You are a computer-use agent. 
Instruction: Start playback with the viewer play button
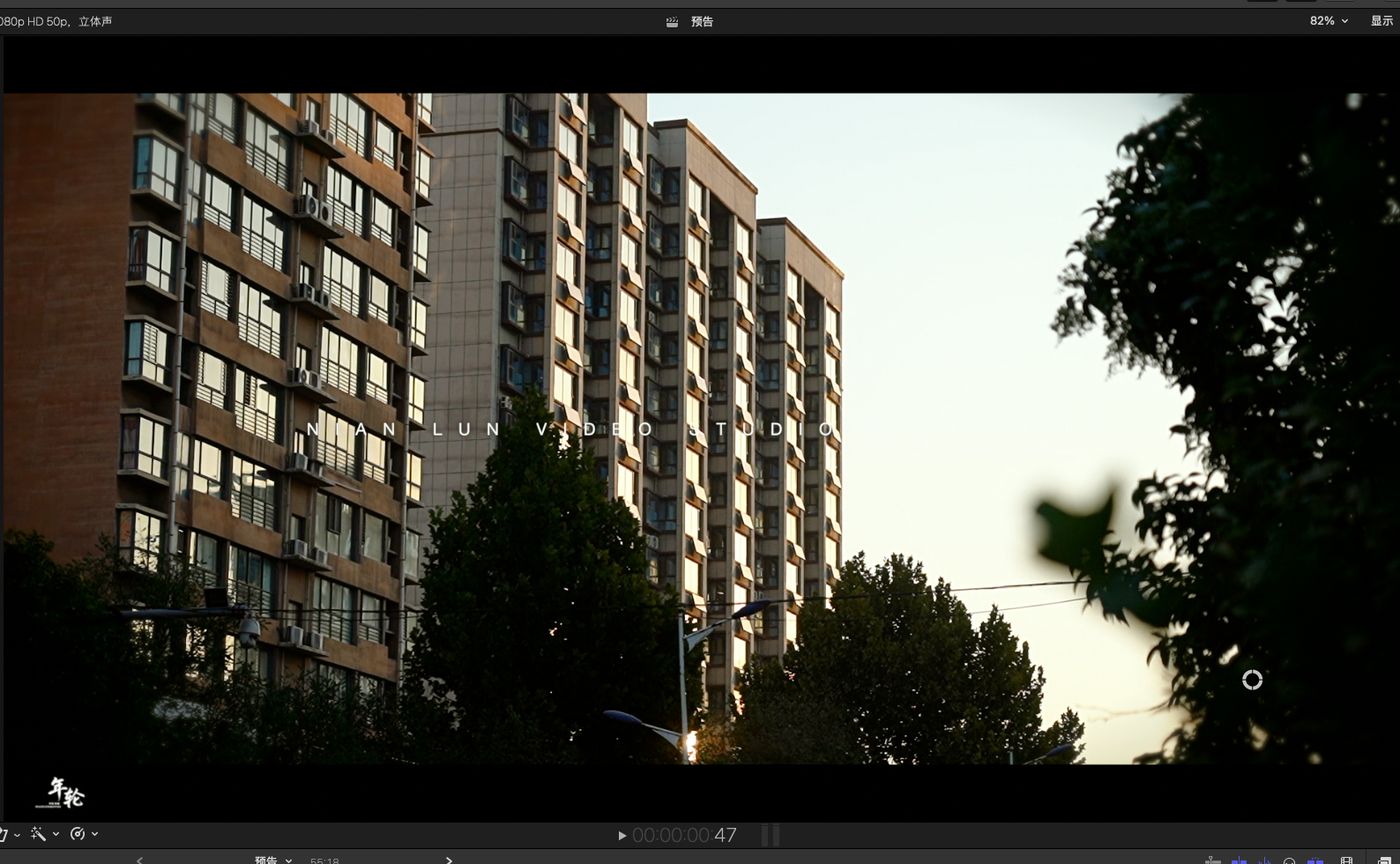622,835
